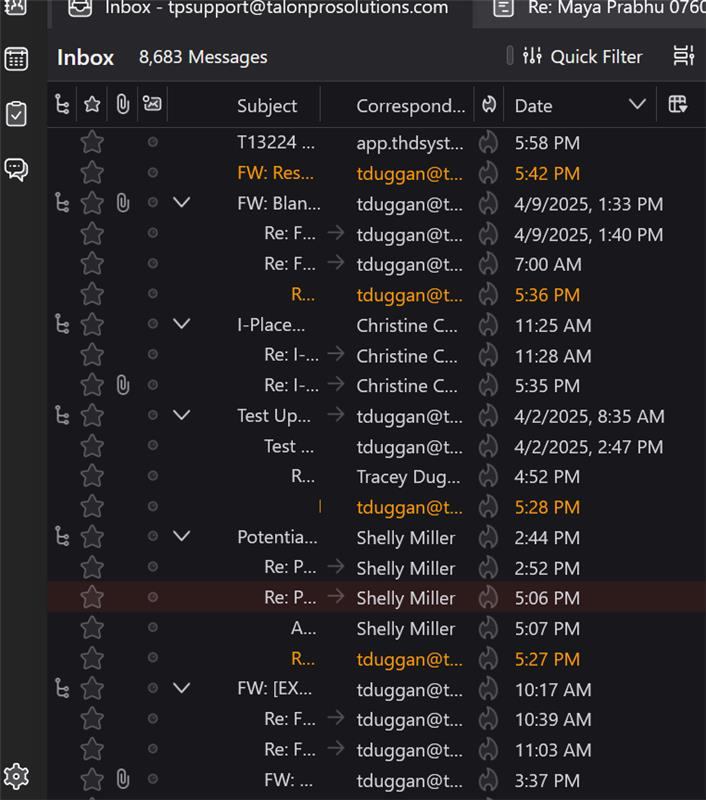
Task: Open the Chat view in the sidebar
Action: (17, 169)
